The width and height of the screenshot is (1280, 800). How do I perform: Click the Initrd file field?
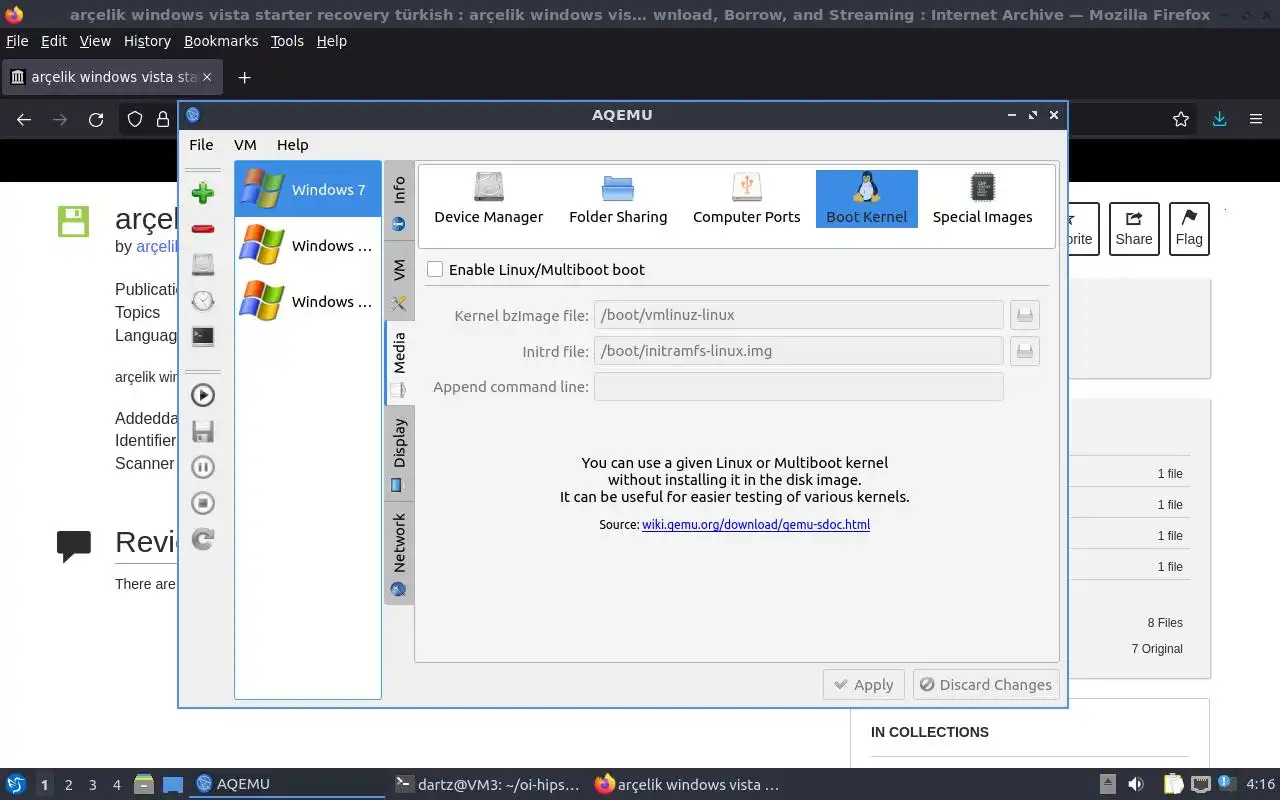click(x=798, y=351)
